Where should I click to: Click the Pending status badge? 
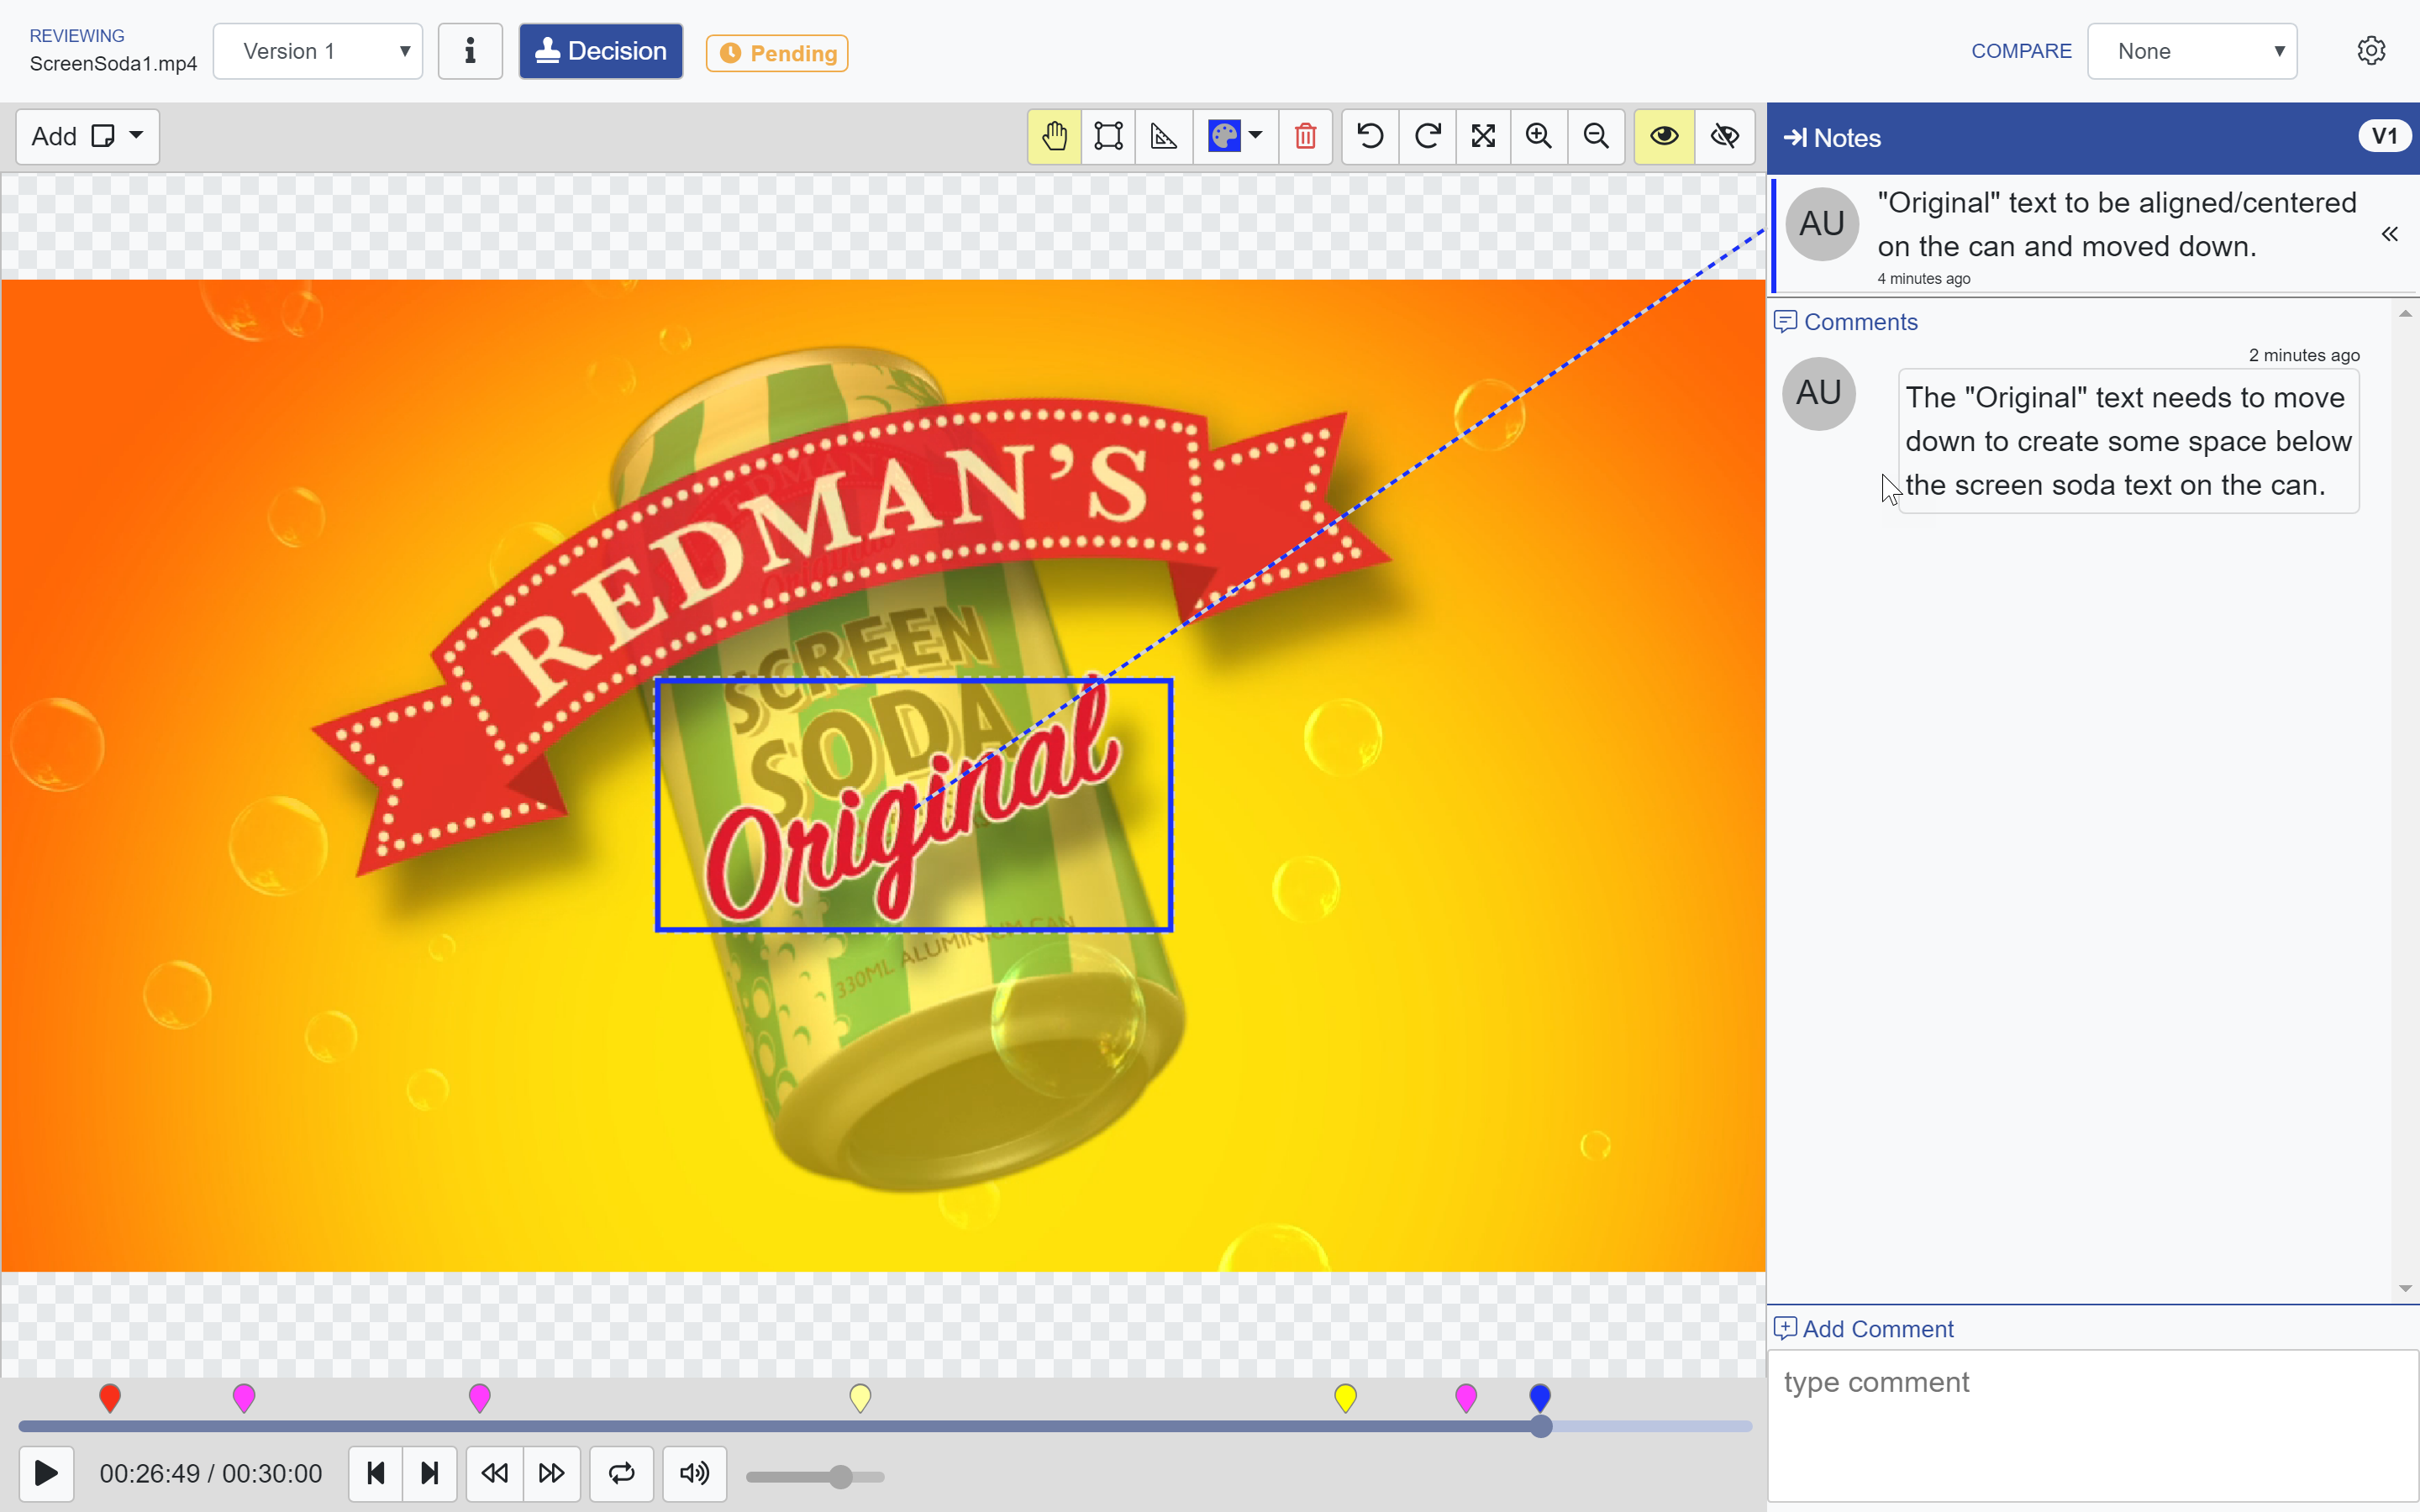[x=777, y=53]
